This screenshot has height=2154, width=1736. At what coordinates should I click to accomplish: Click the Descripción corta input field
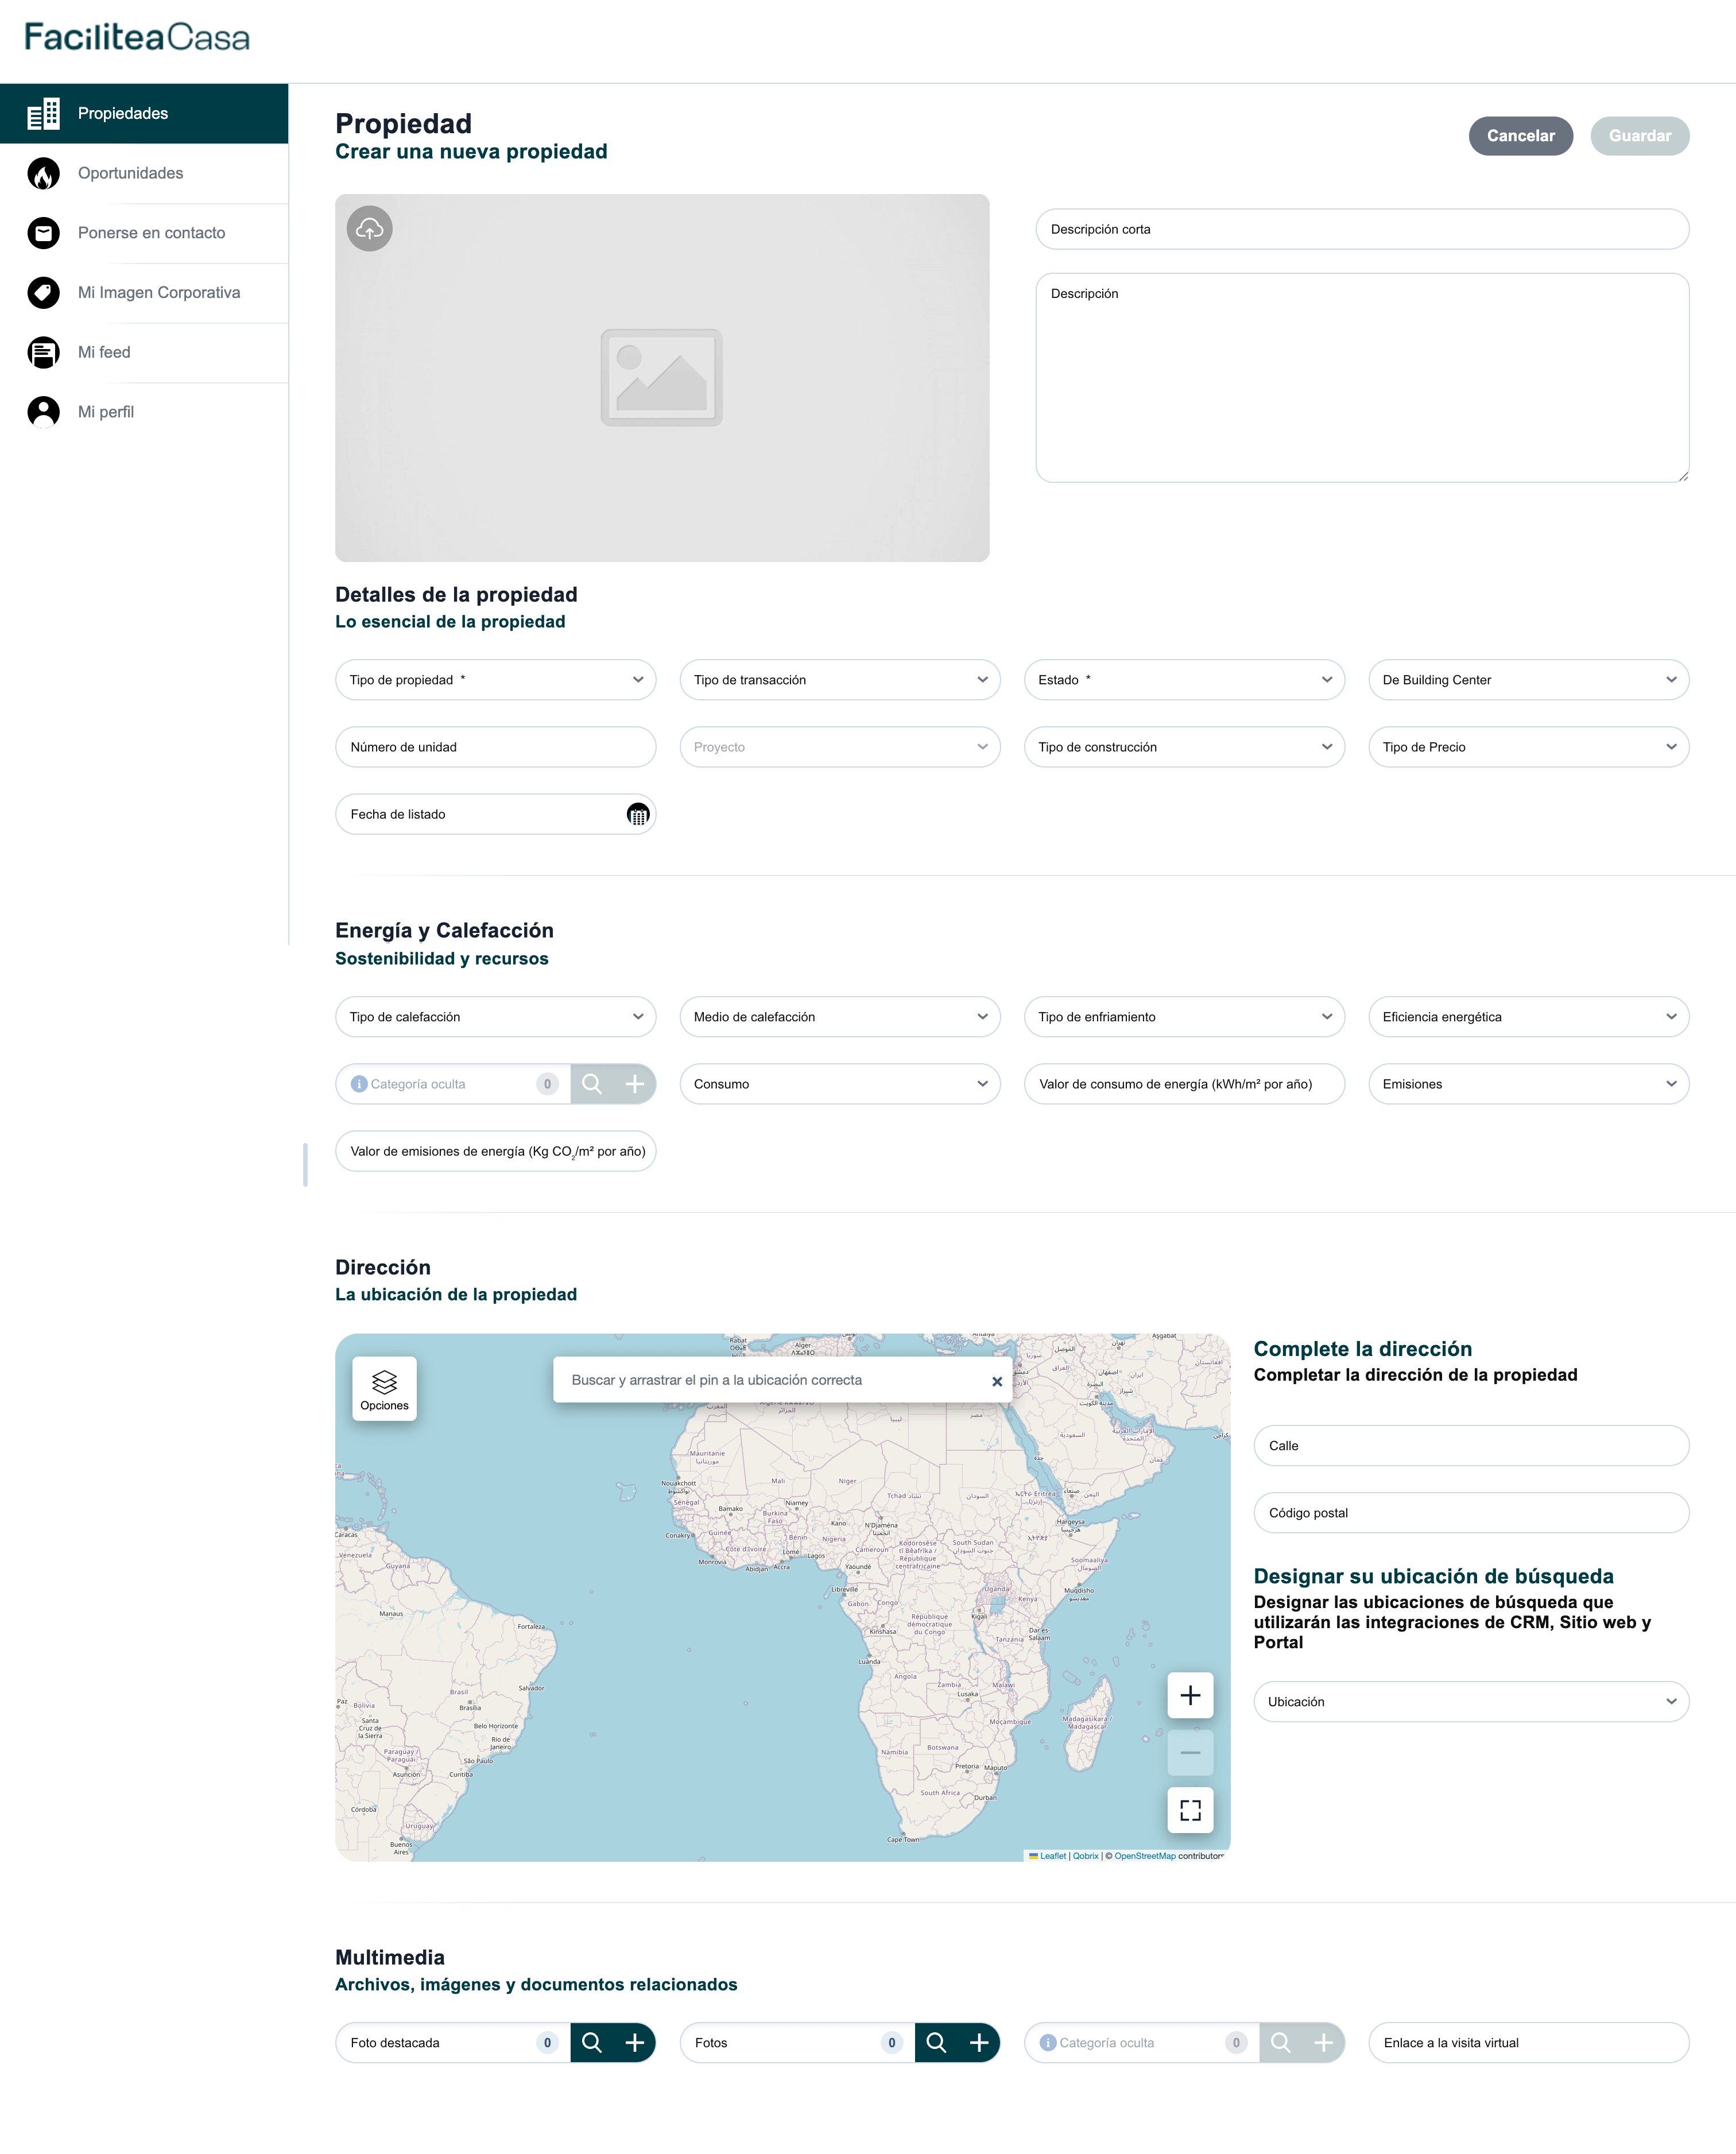tap(1361, 230)
